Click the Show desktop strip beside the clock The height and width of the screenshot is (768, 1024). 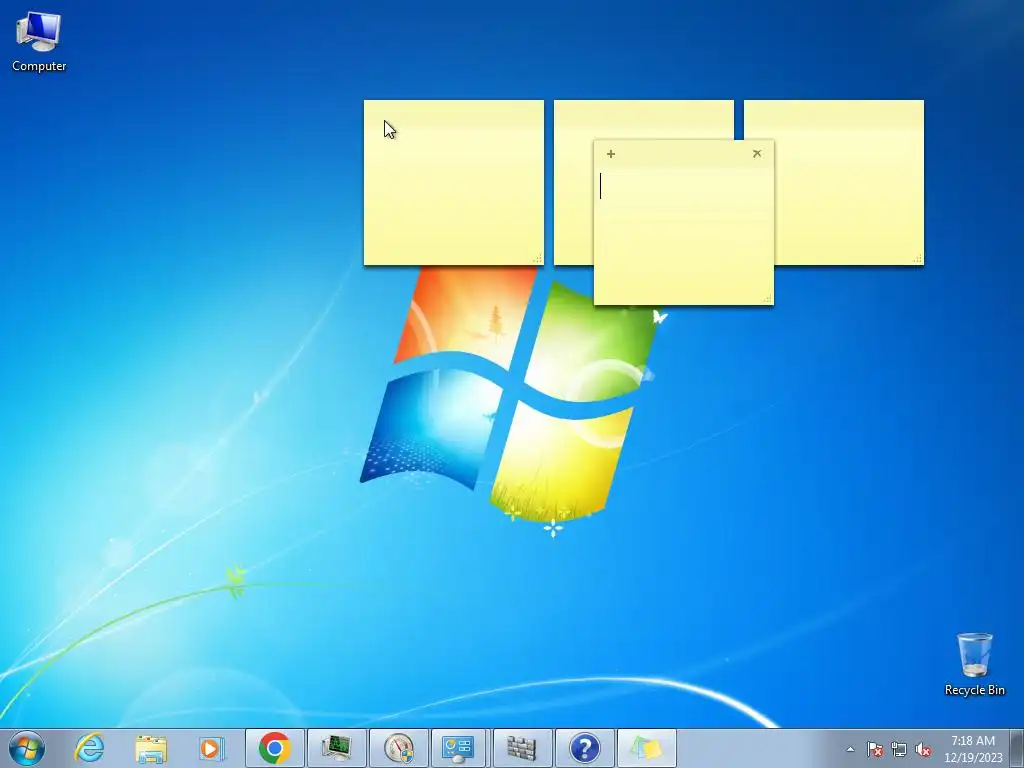tap(1017, 748)
